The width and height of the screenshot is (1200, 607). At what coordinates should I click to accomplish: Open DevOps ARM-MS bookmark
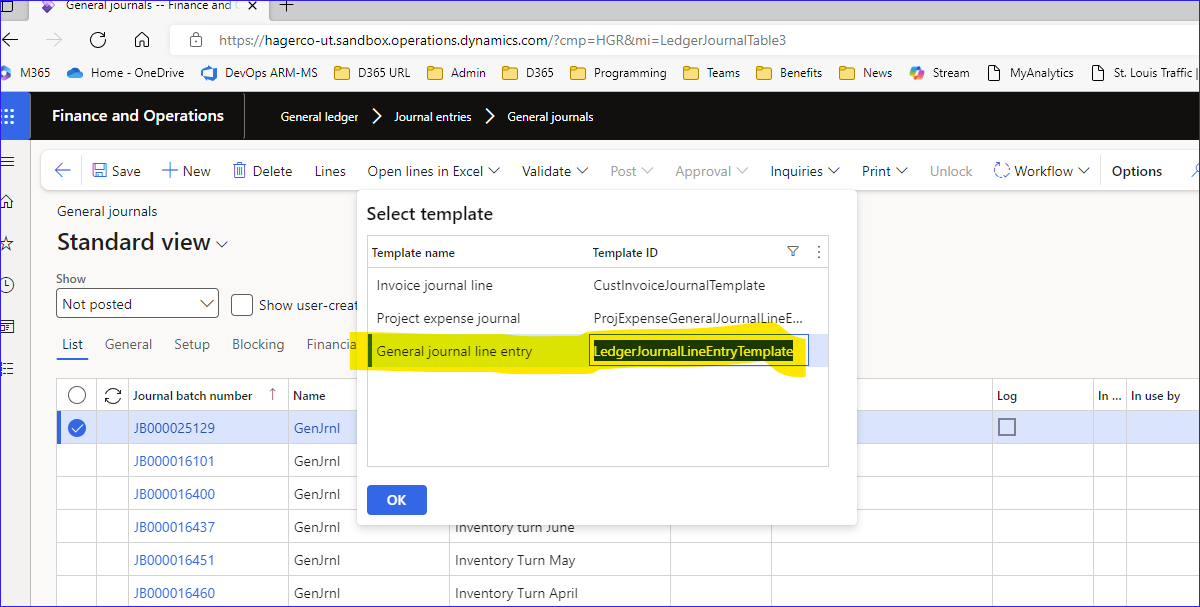click(x=260, y=73)
